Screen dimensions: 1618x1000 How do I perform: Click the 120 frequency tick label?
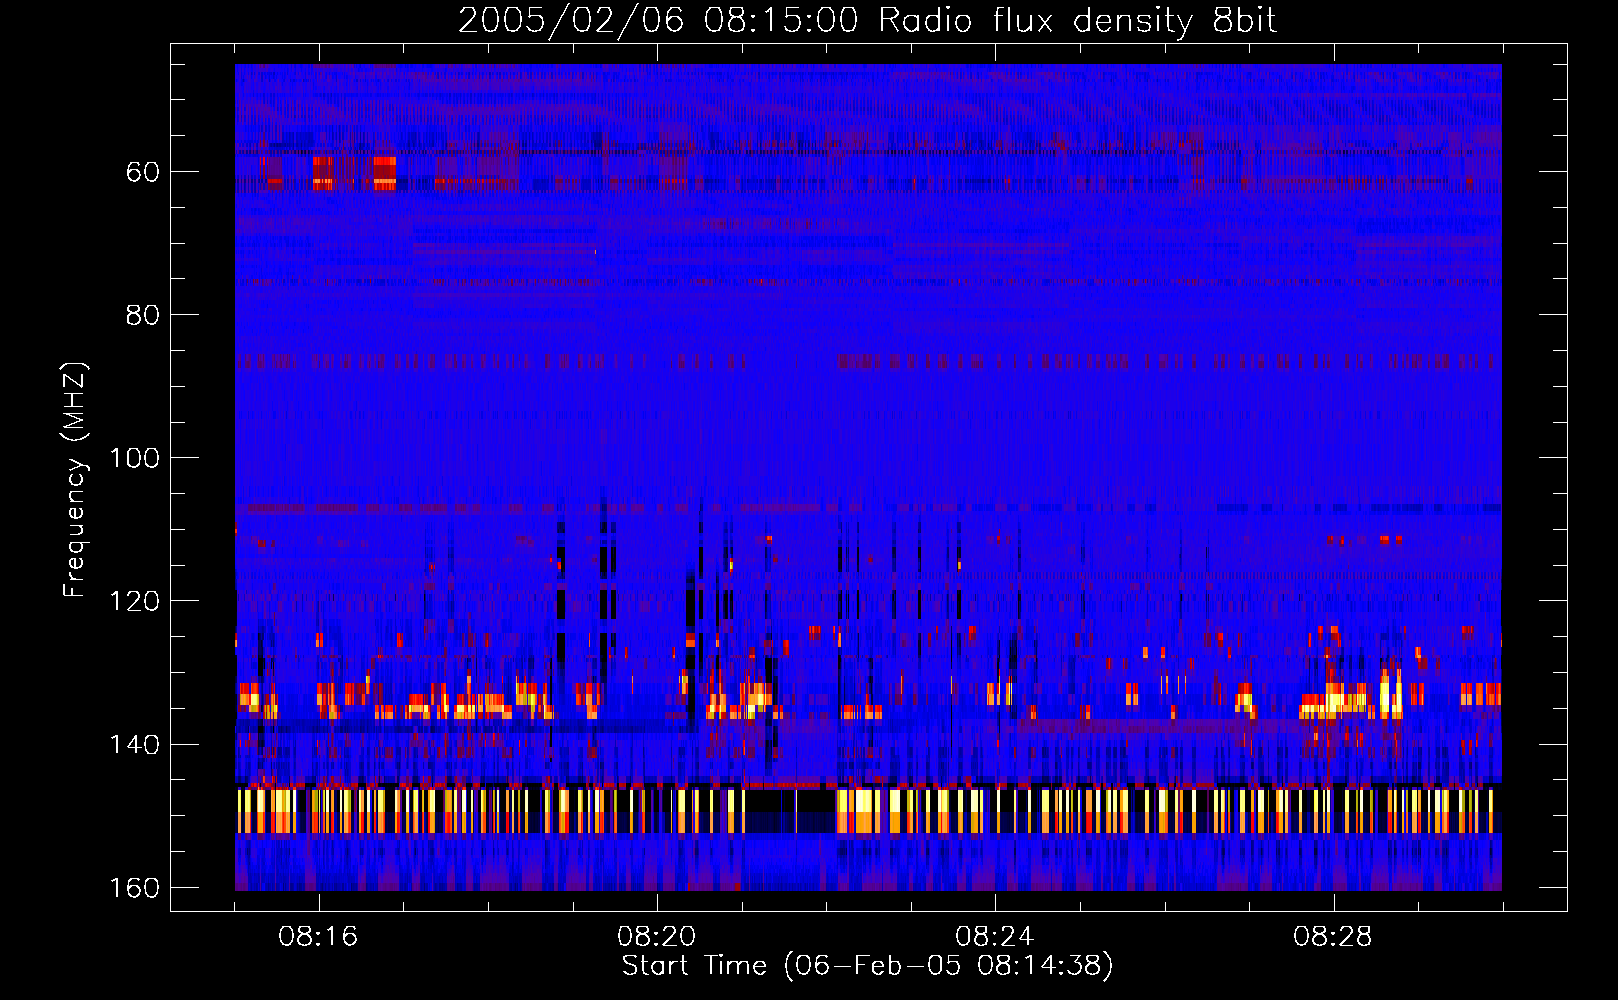coord(134,601)
